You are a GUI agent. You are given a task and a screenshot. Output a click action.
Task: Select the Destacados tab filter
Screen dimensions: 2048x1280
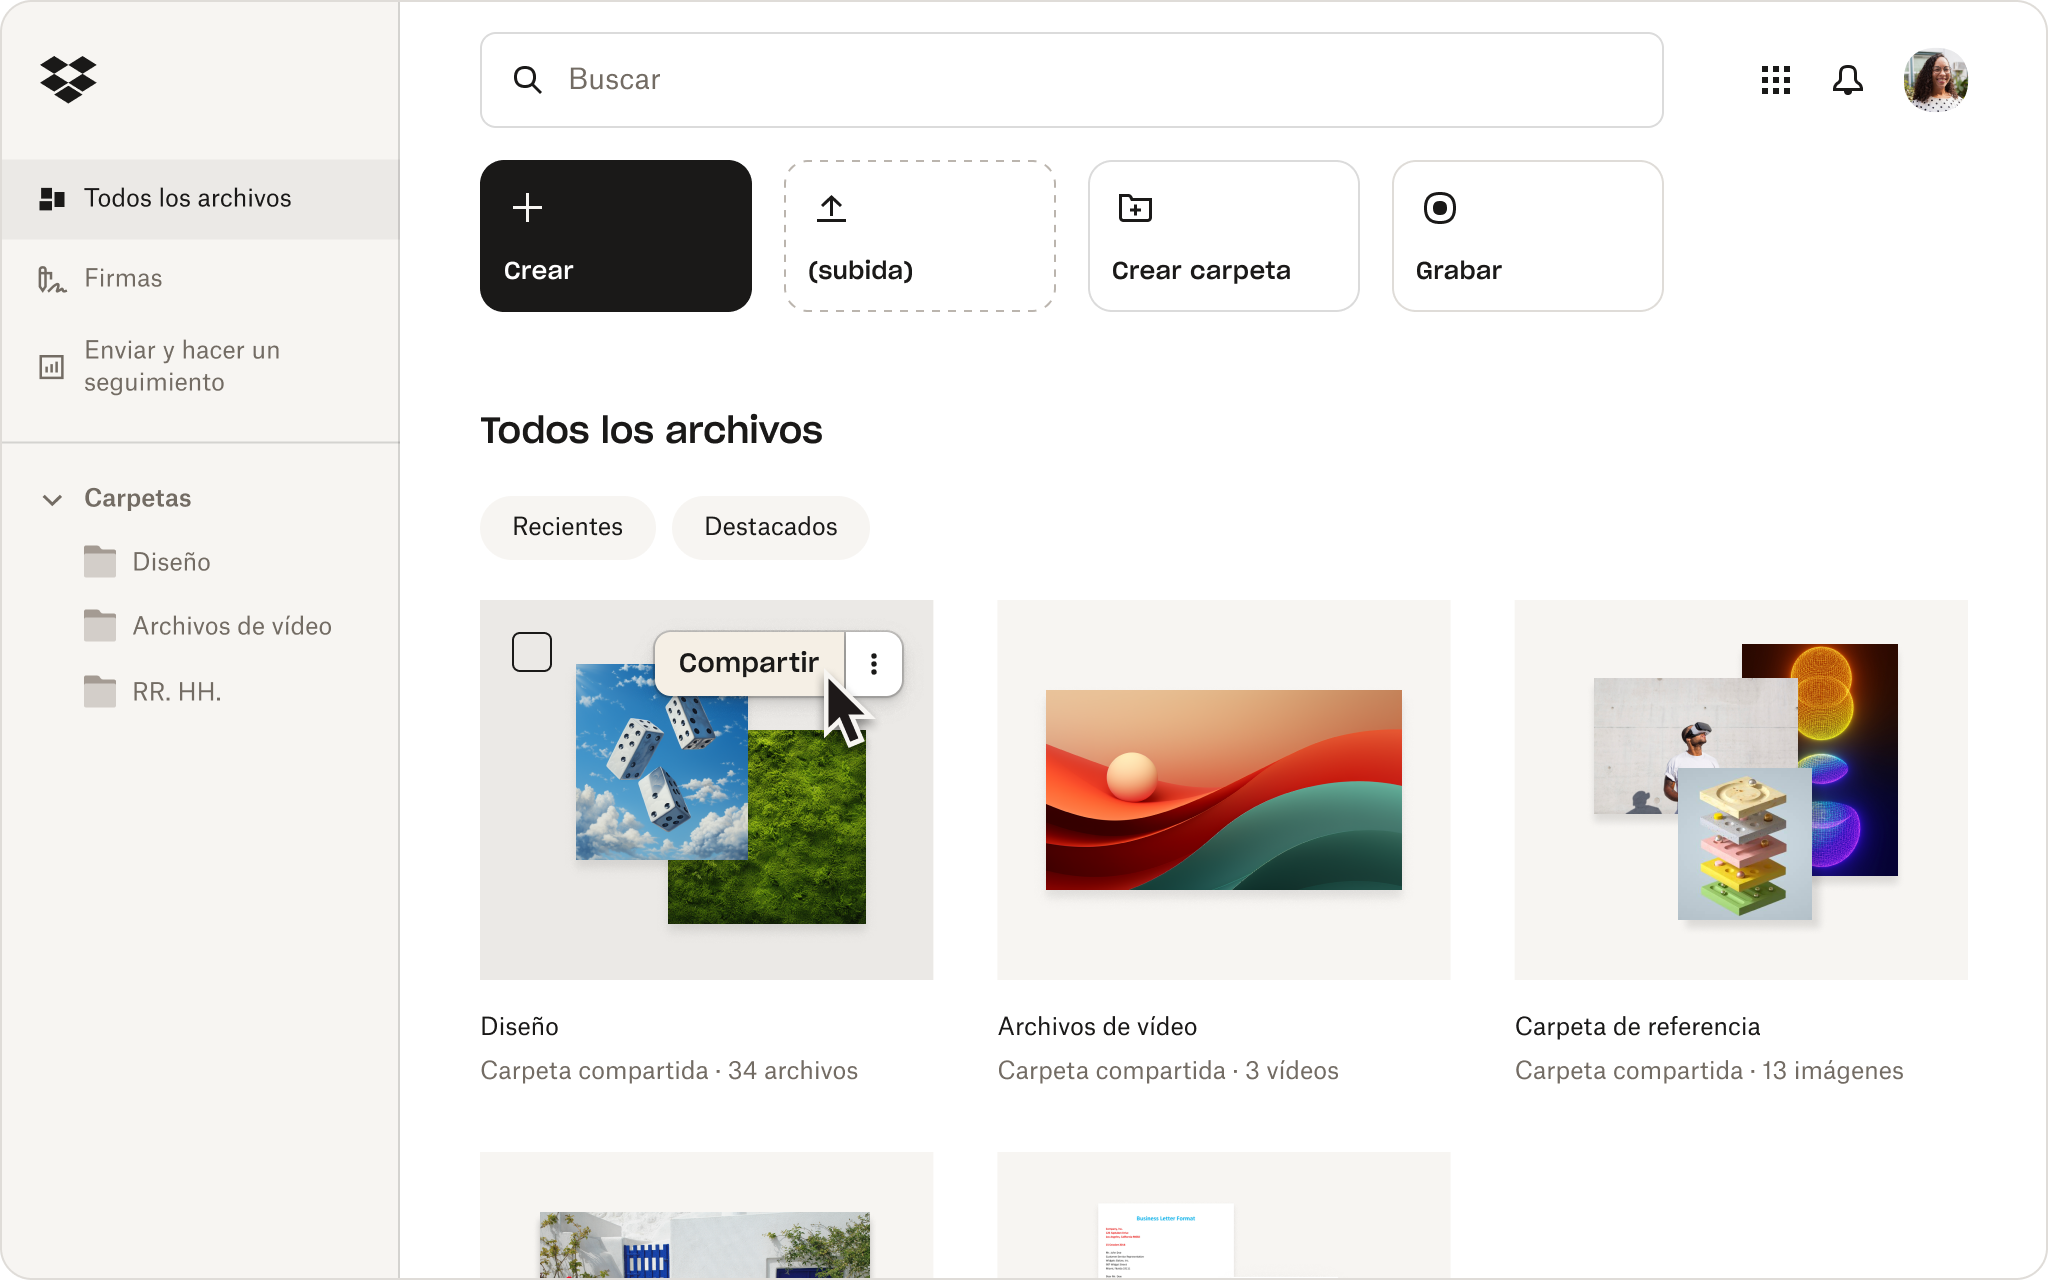[768, 526]
